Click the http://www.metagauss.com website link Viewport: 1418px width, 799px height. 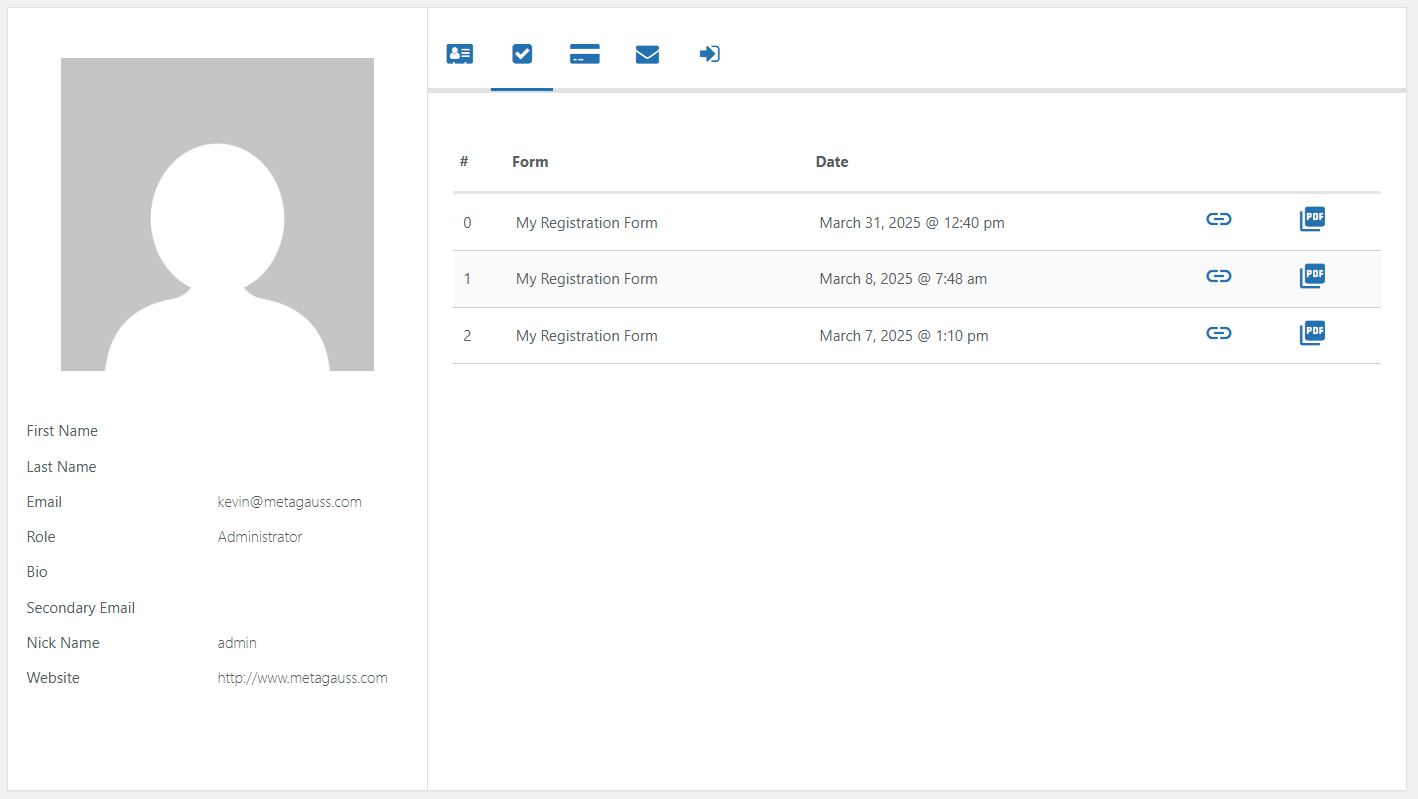(302, 678)
